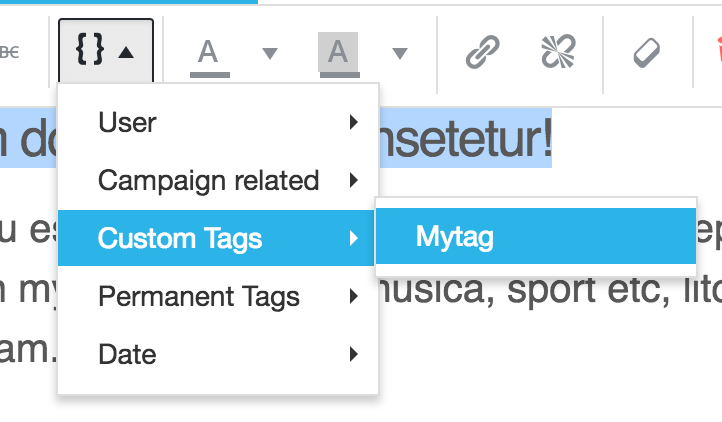Click the submenu arrow beside User
The image size is (722, 422).
pyautogui.click(x=353, y=123)
